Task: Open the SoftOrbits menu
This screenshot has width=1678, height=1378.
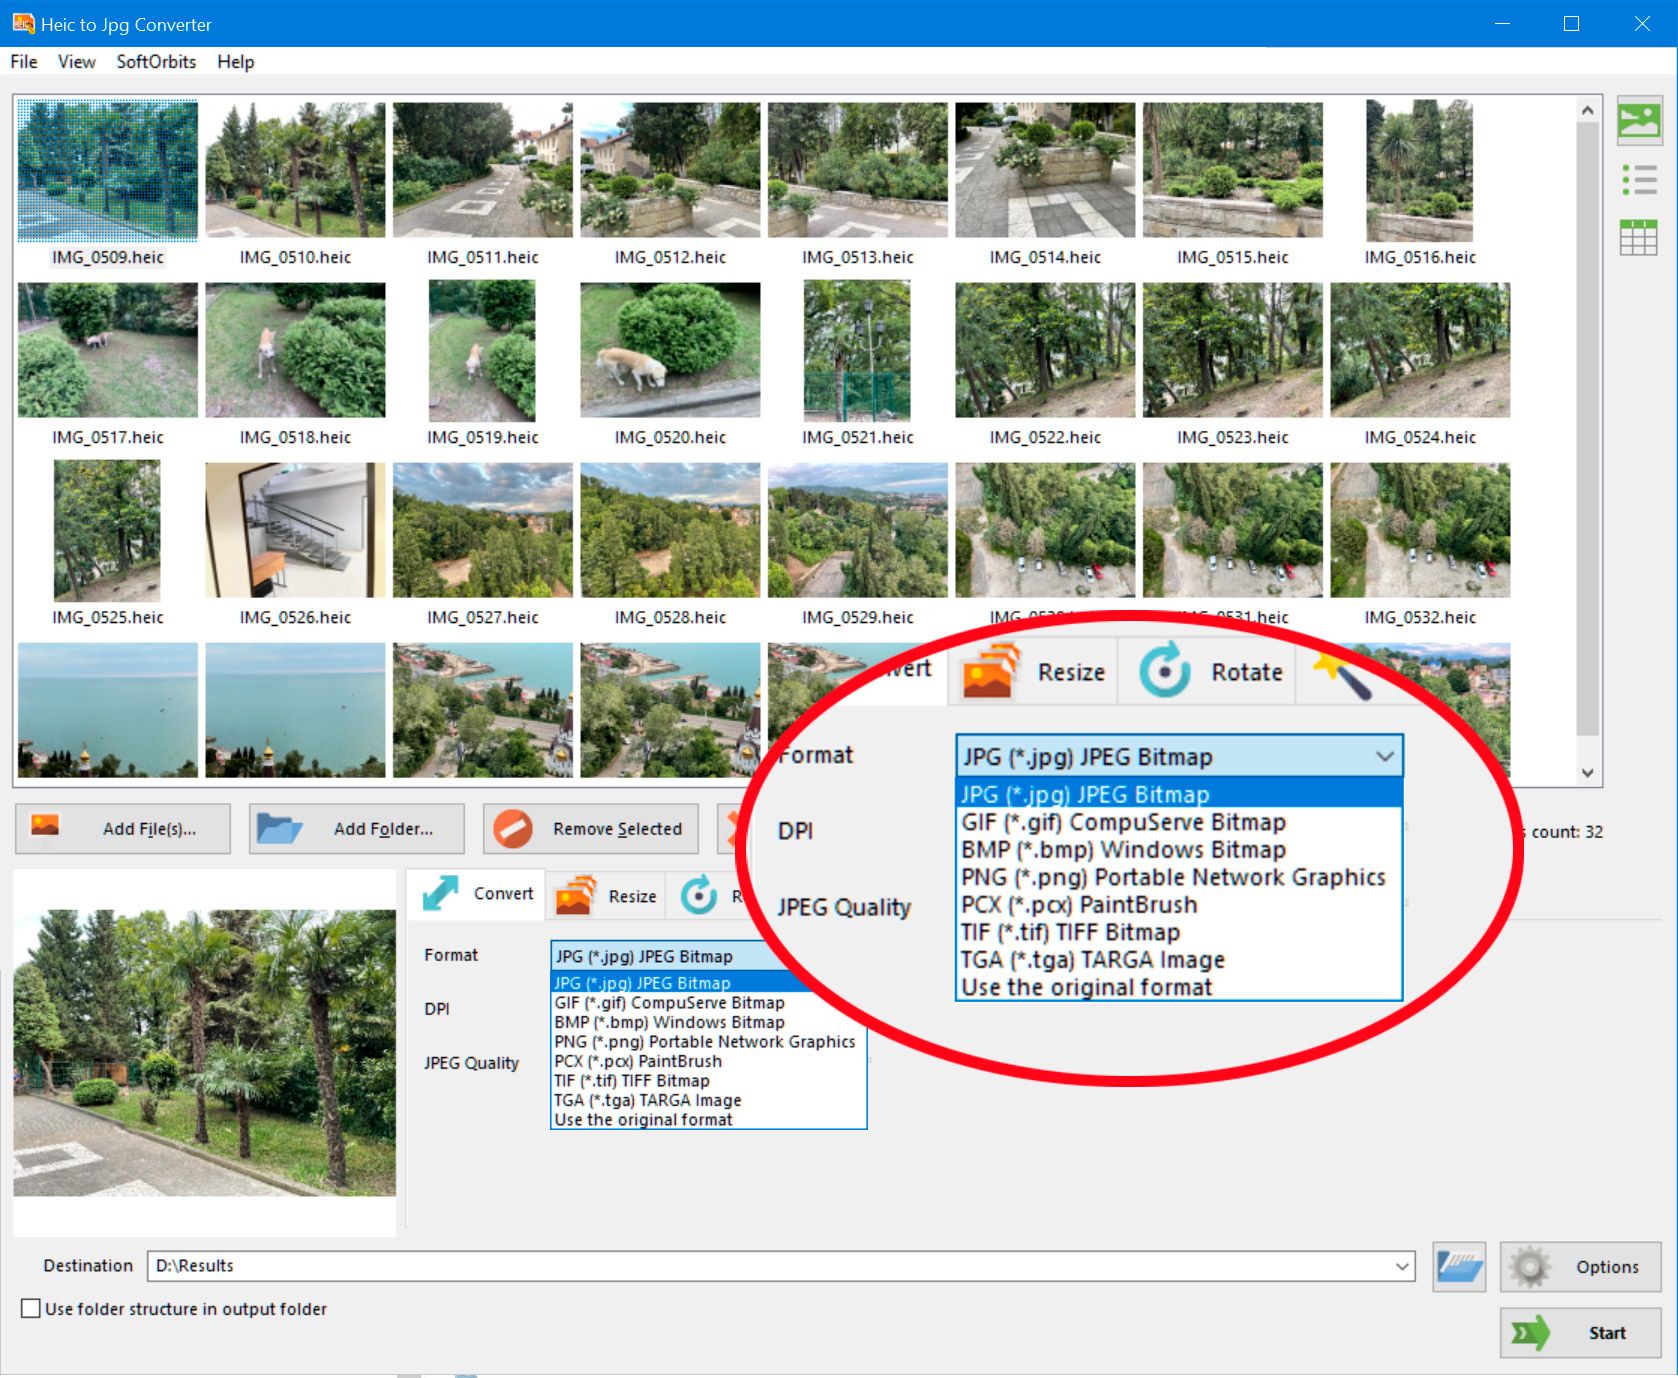Action: (x=155, y=61)
